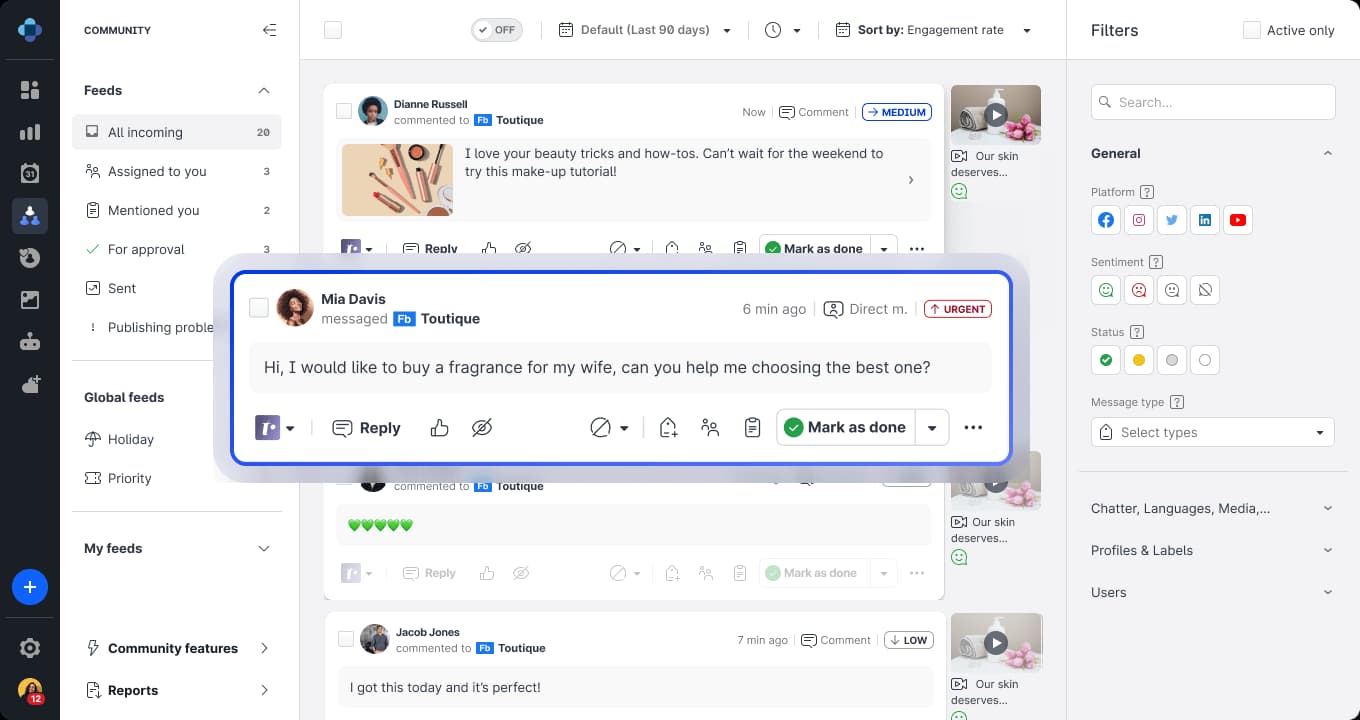Check the checkbox on Dianne Russell's post
This screenshot has width=1360, height=720.
(344, 112)
